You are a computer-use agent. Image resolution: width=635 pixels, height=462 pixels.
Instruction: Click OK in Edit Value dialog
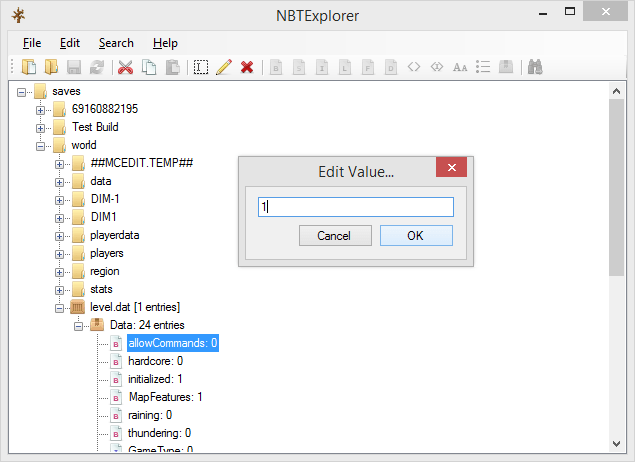tap(416, 236)
